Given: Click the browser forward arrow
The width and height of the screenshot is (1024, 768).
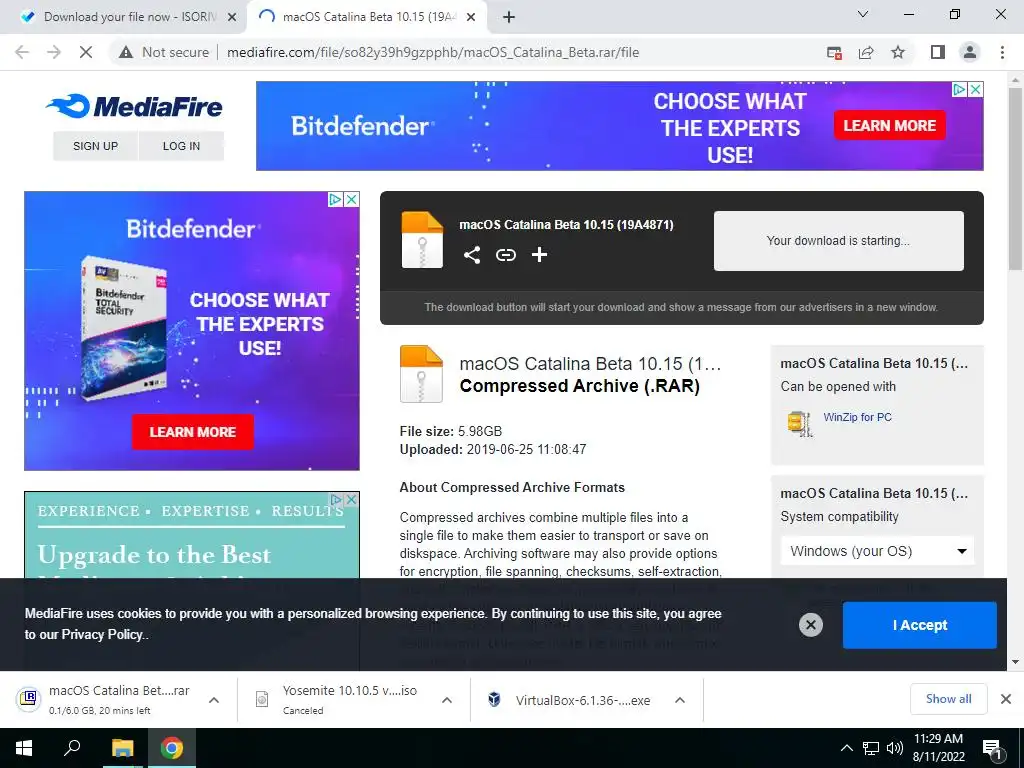Looking at the screenshot, I should click(54, 52).
